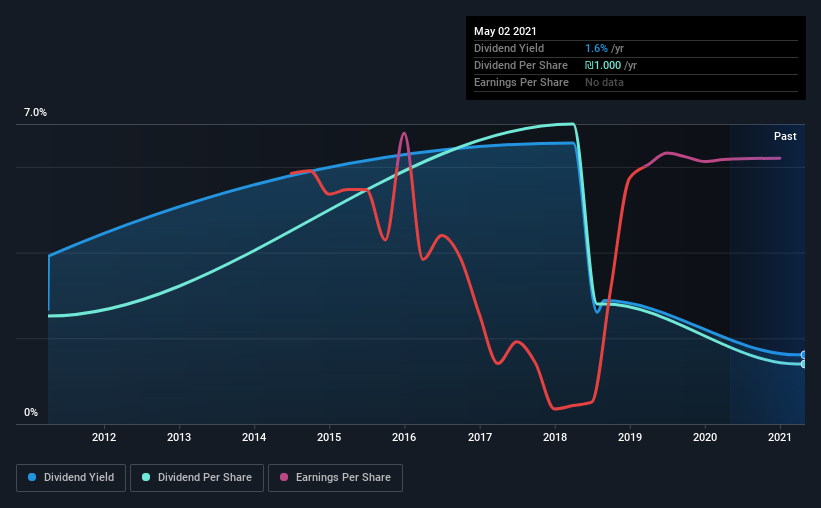The image size is (821, 508).
Task: Click the earnings peak near 2016
Action: (404, 133)
